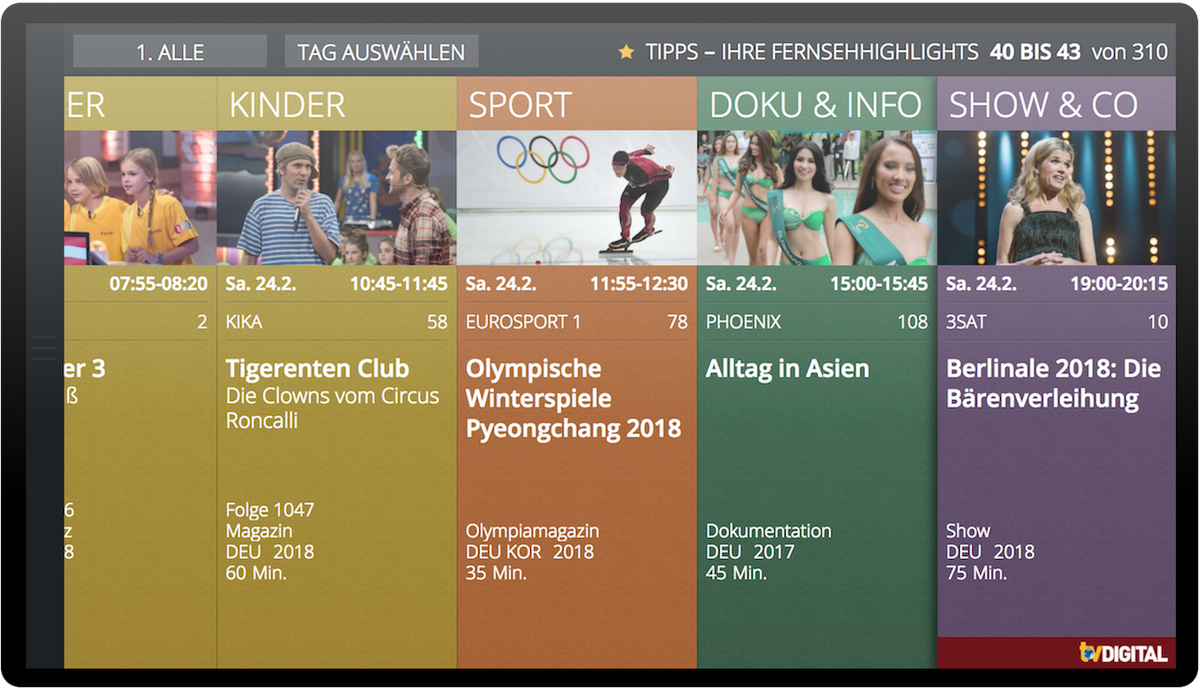Click the 3SAT channel name

point(967,322)
